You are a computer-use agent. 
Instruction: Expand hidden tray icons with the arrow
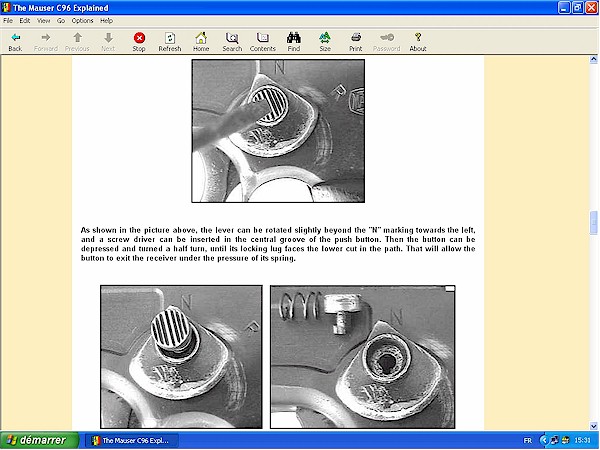point(543,440)
